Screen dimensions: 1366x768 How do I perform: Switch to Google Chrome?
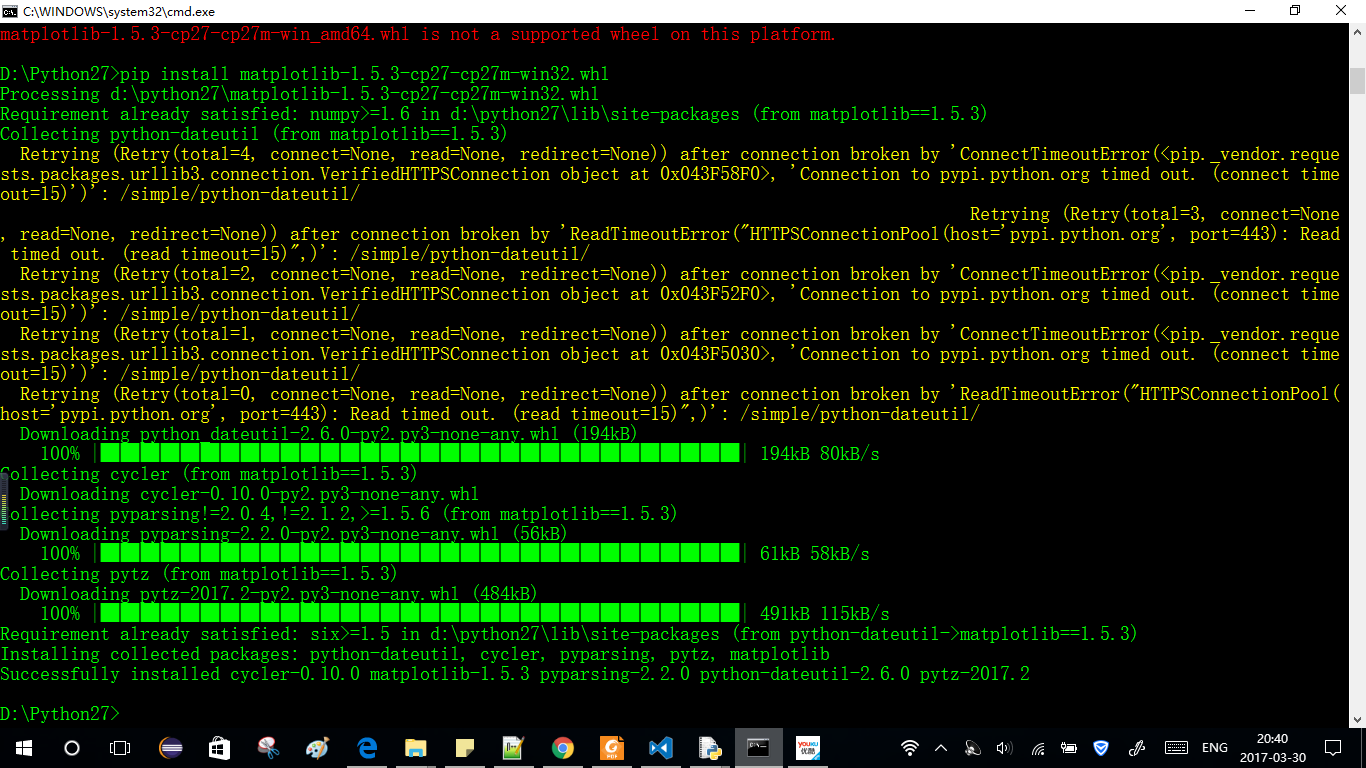[562, 747]
